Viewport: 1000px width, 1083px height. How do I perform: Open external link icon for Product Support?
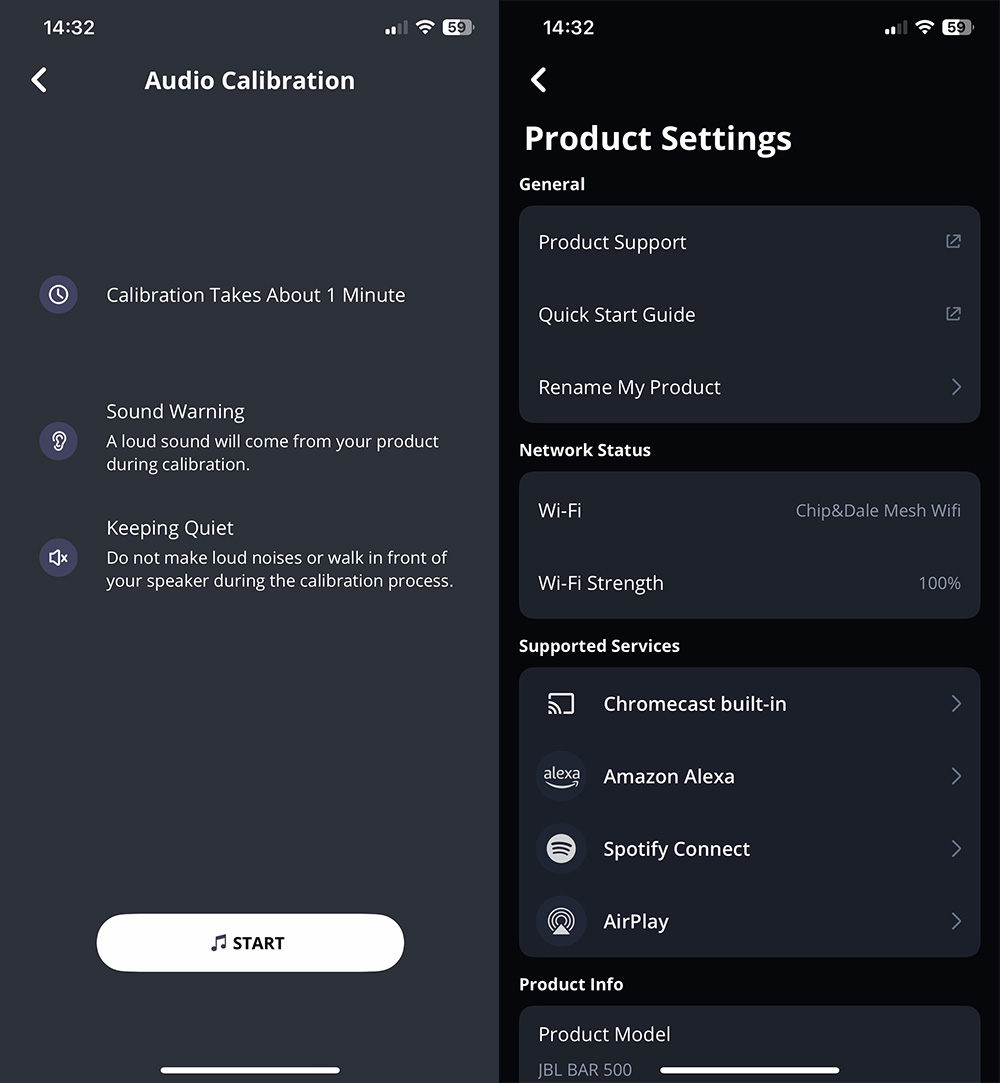point(953,242)
